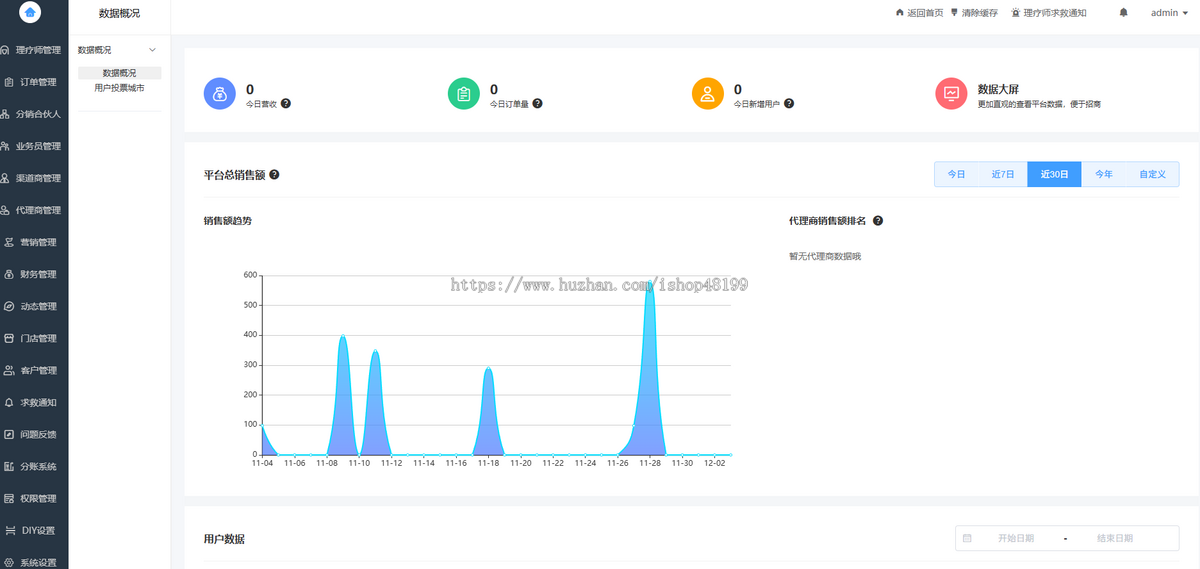Screen dimensions: 1200x569
Task: Open 订单管理 in the left sidebar
Action: point(38,82)
